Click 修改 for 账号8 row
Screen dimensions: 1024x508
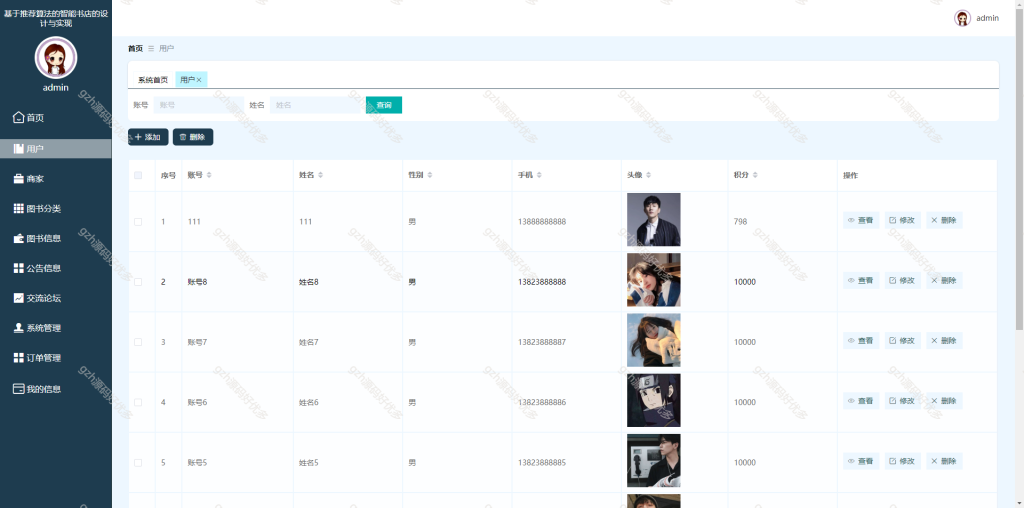[903, 281]
